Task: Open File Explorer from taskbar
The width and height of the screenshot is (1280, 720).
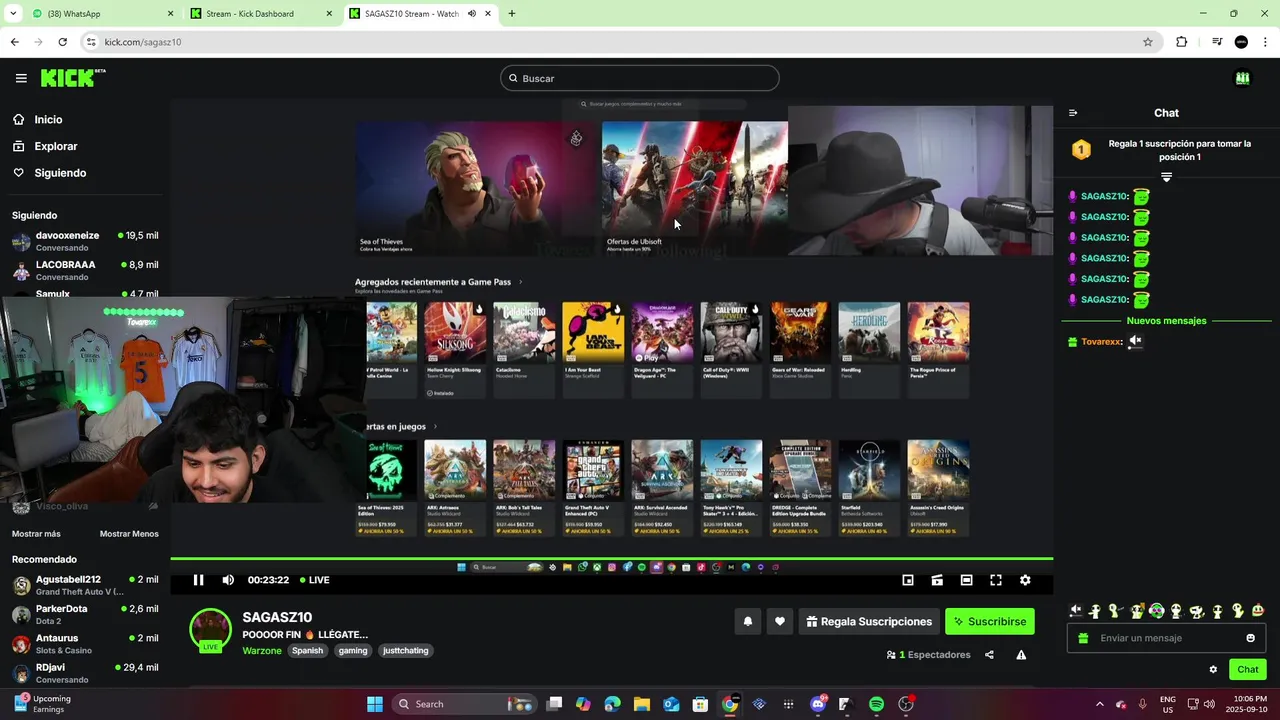Action: pos(641,704)
